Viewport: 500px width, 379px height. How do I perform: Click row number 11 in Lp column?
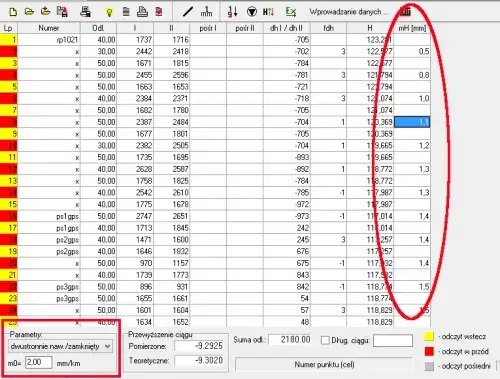coord(9,157)
